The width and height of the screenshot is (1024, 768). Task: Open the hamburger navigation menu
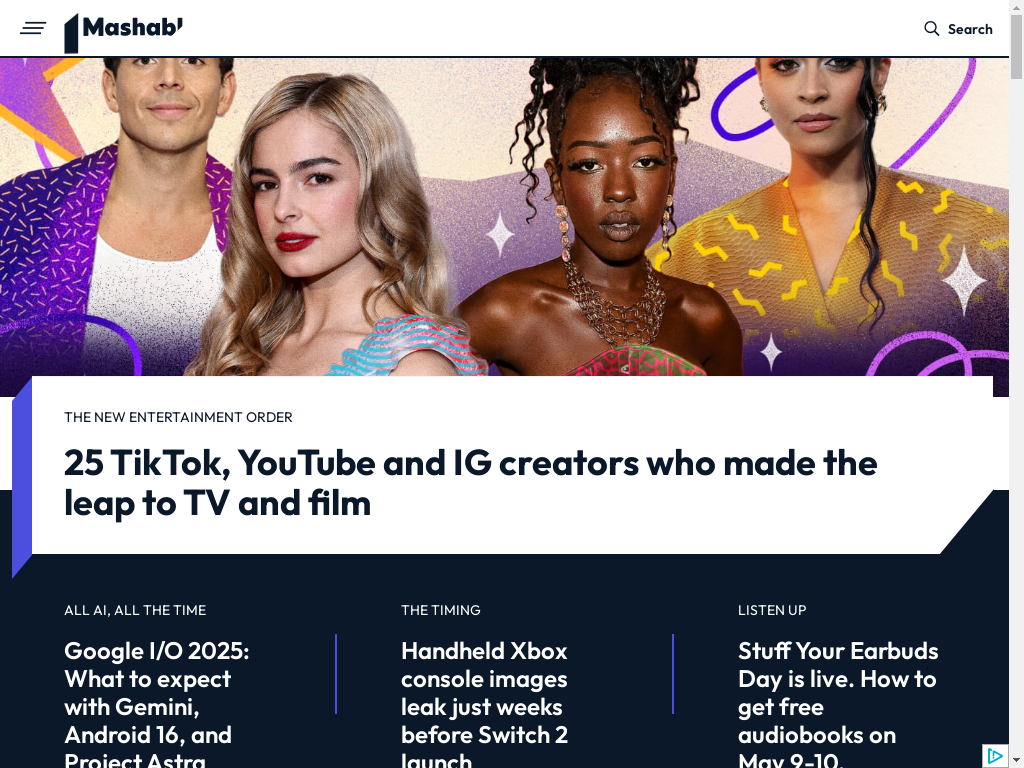33,29
